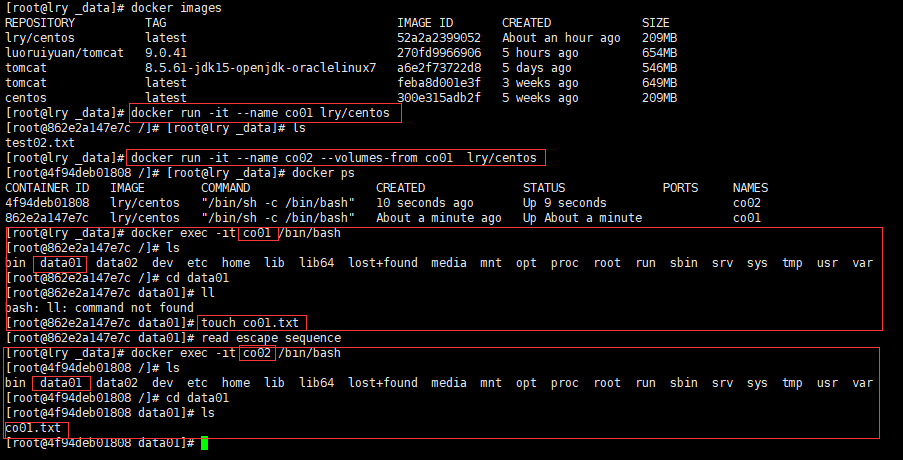Click image ID 300e315adb2f

click(x=439, y=98)
